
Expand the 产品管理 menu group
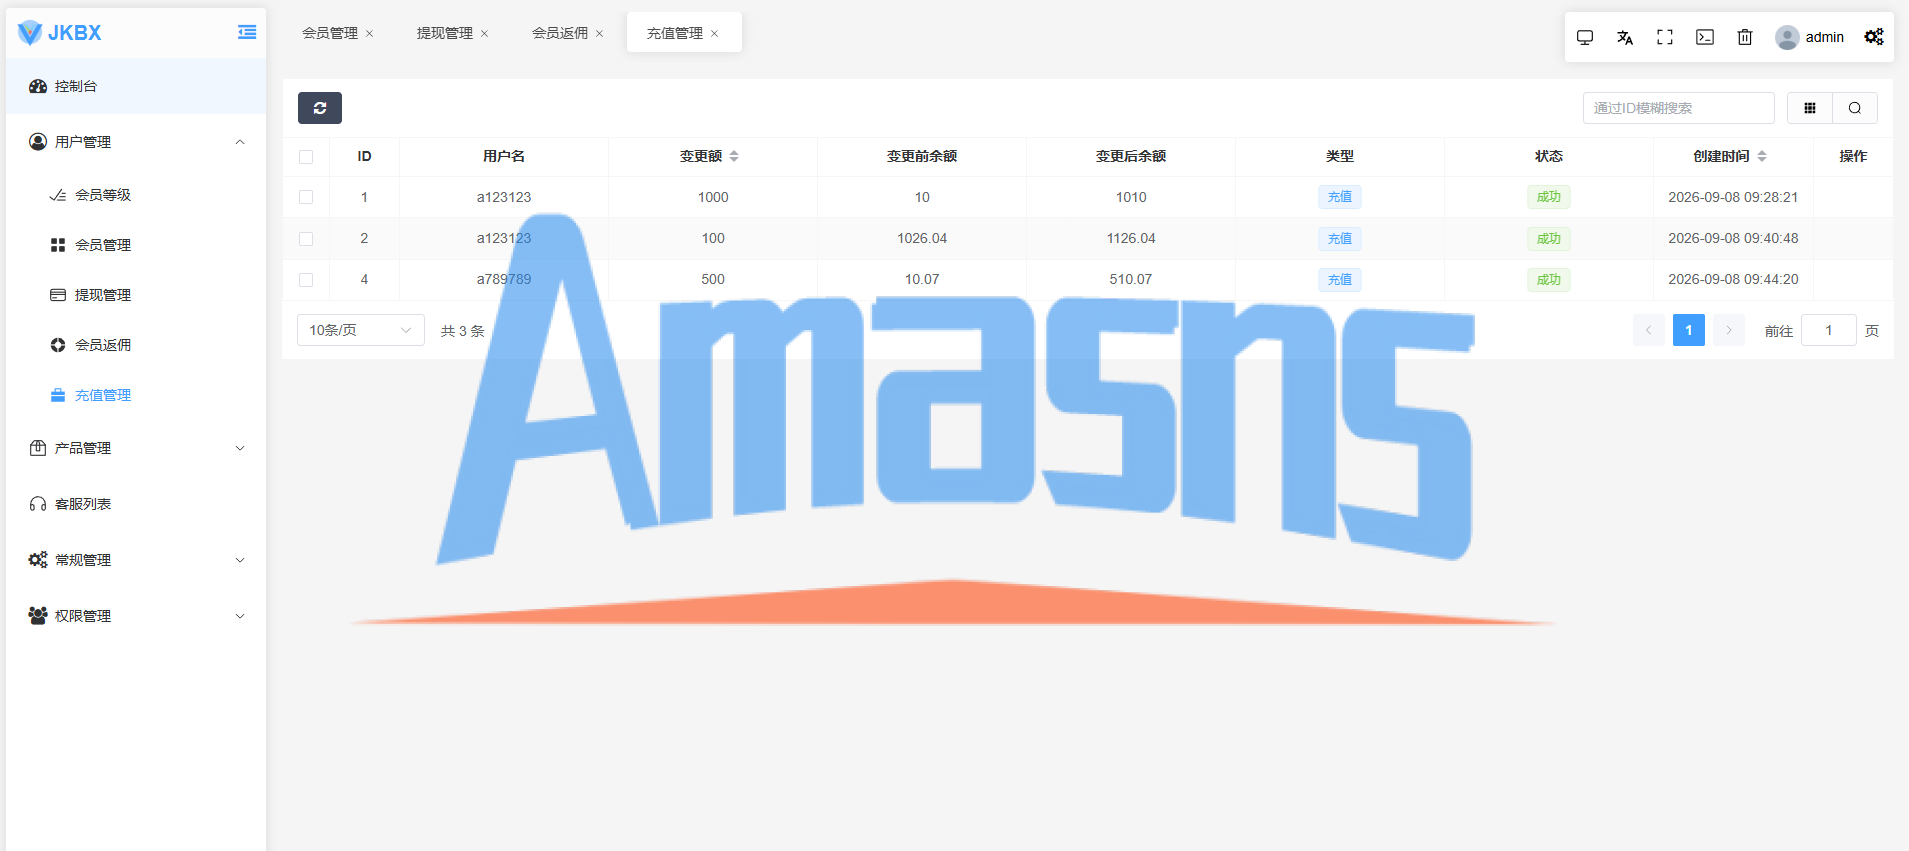click(136, 448)
